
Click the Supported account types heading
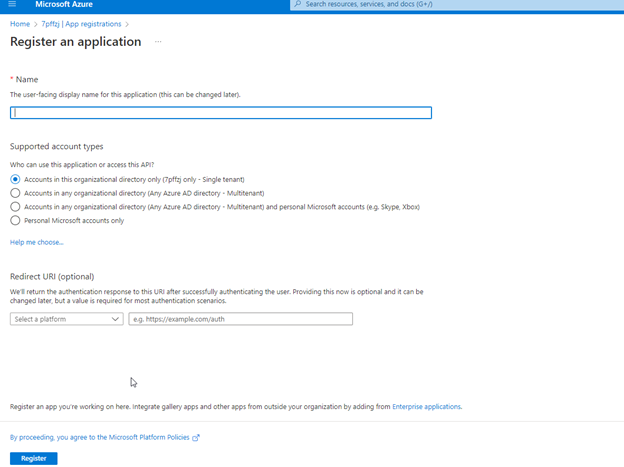click(57, 147)
